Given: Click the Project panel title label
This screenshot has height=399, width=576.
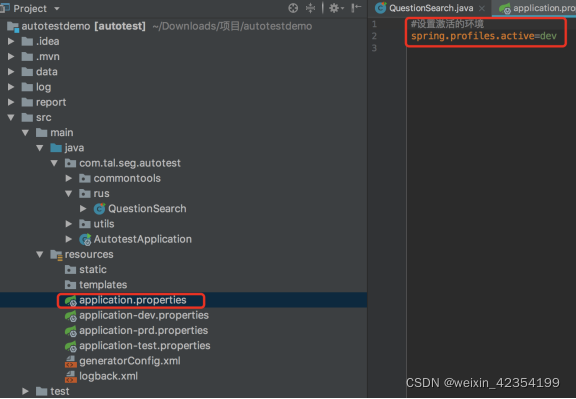Looking at the screenshot, I should [x=30, y=8].
